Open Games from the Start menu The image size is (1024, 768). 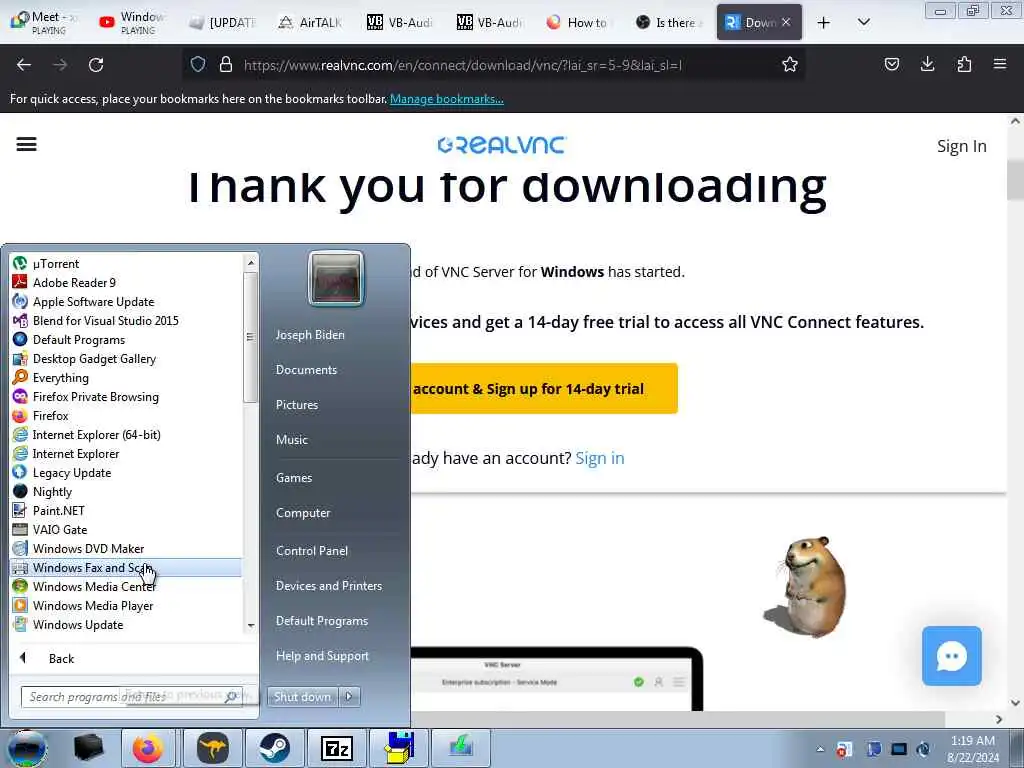[294, 477]
